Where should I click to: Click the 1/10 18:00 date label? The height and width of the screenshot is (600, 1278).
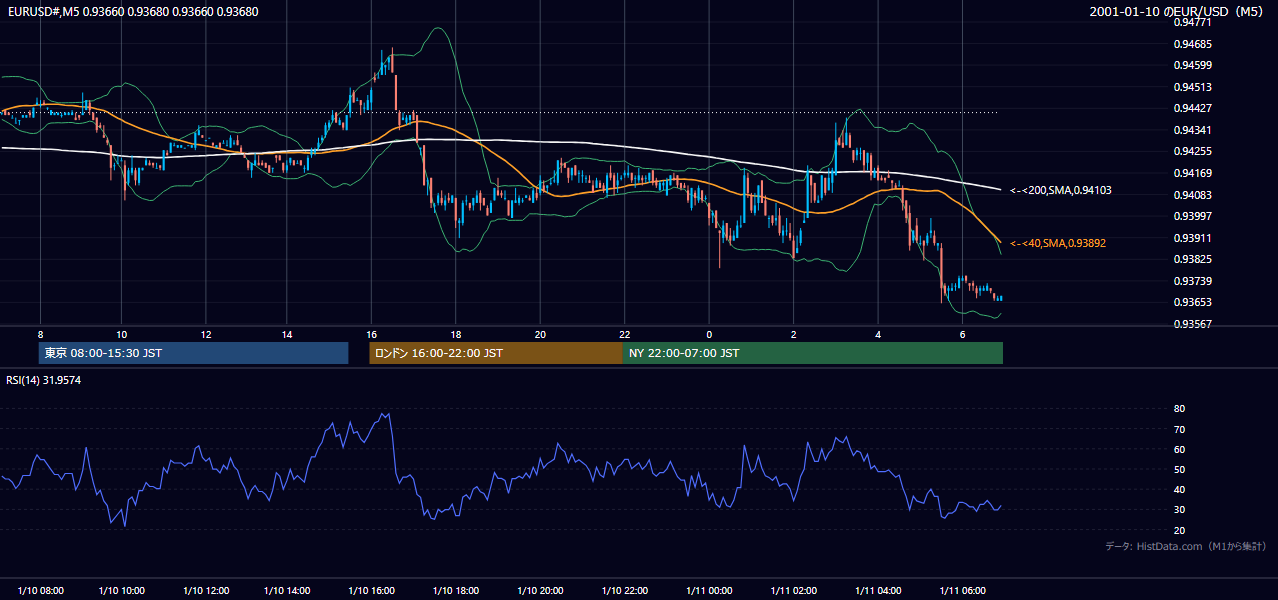click(456, 590)
